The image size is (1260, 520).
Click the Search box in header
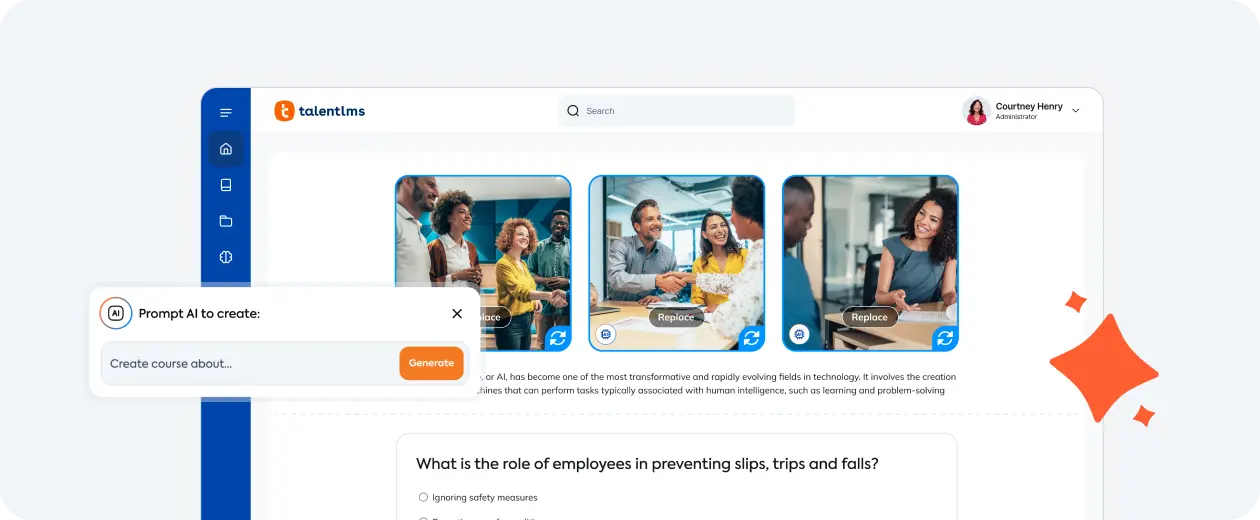676,111
